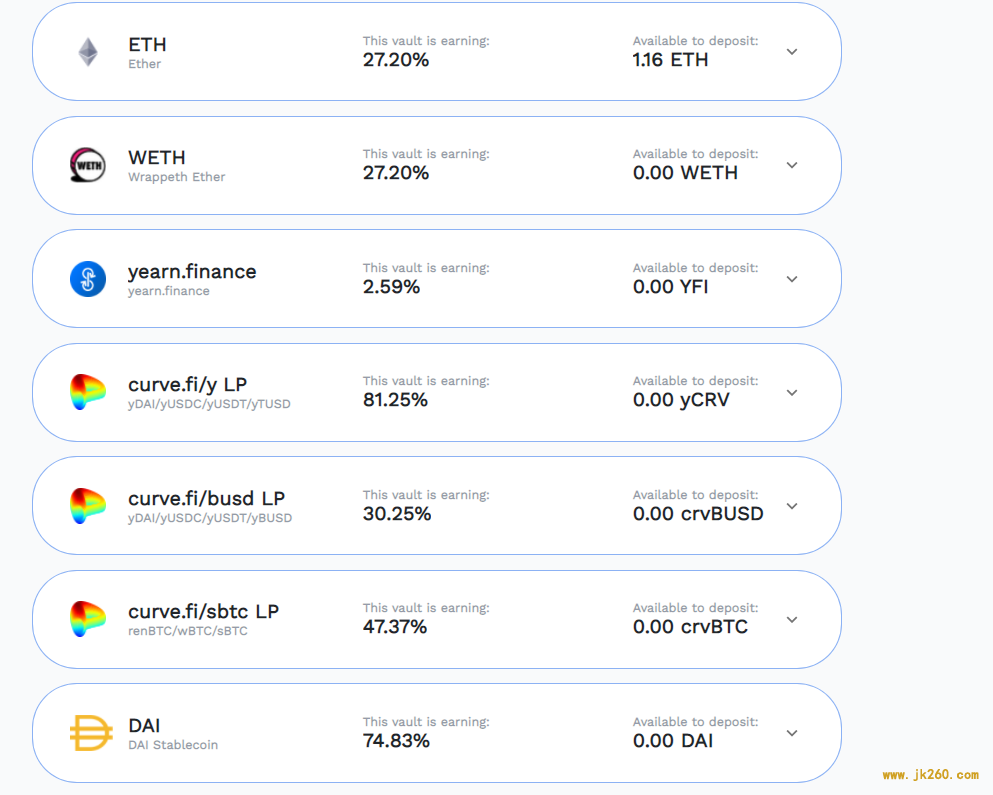993x795 pixels.
Task: Click the 0.00 DAI available balance
Action: click(673, 741)
